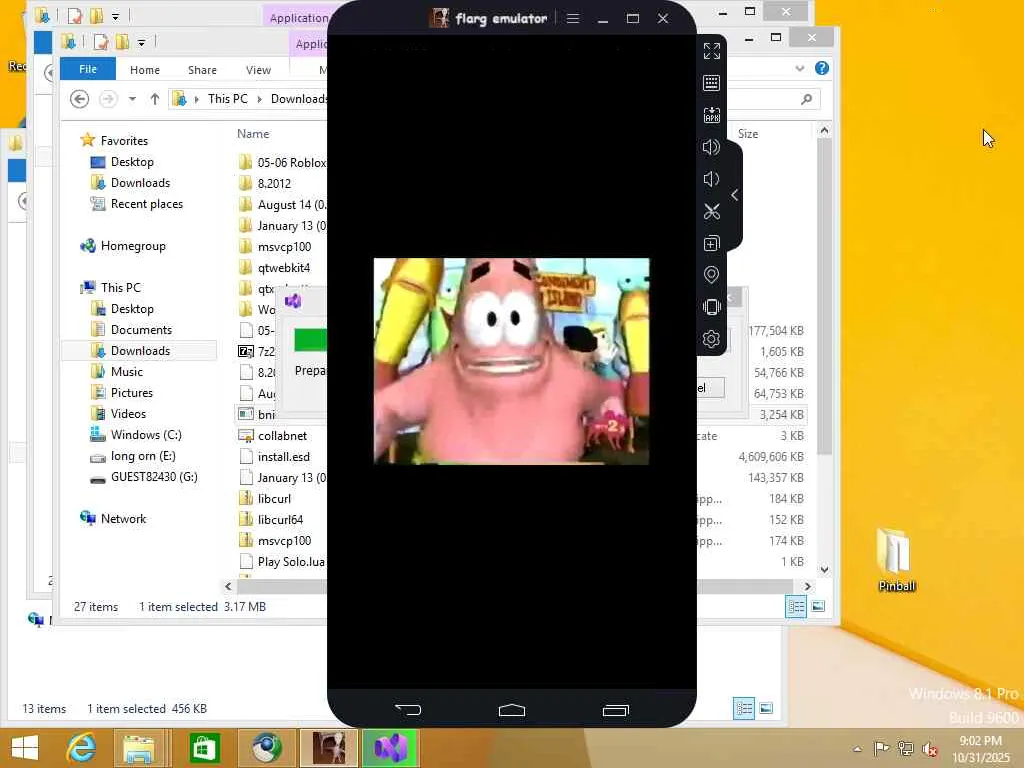Open the location pin tool
Image resolution: width=1024 pixels, height=768 pixels.
coord(711,275)
